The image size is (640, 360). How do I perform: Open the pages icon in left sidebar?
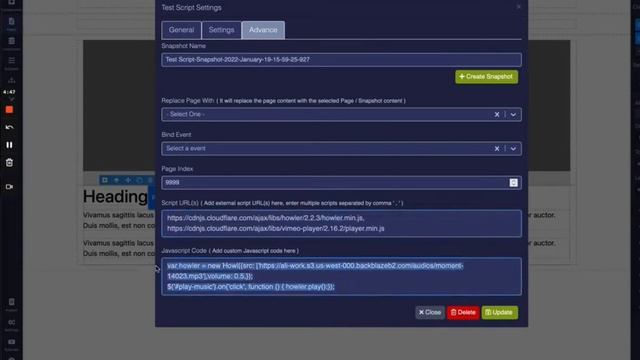tap(11, 22)
